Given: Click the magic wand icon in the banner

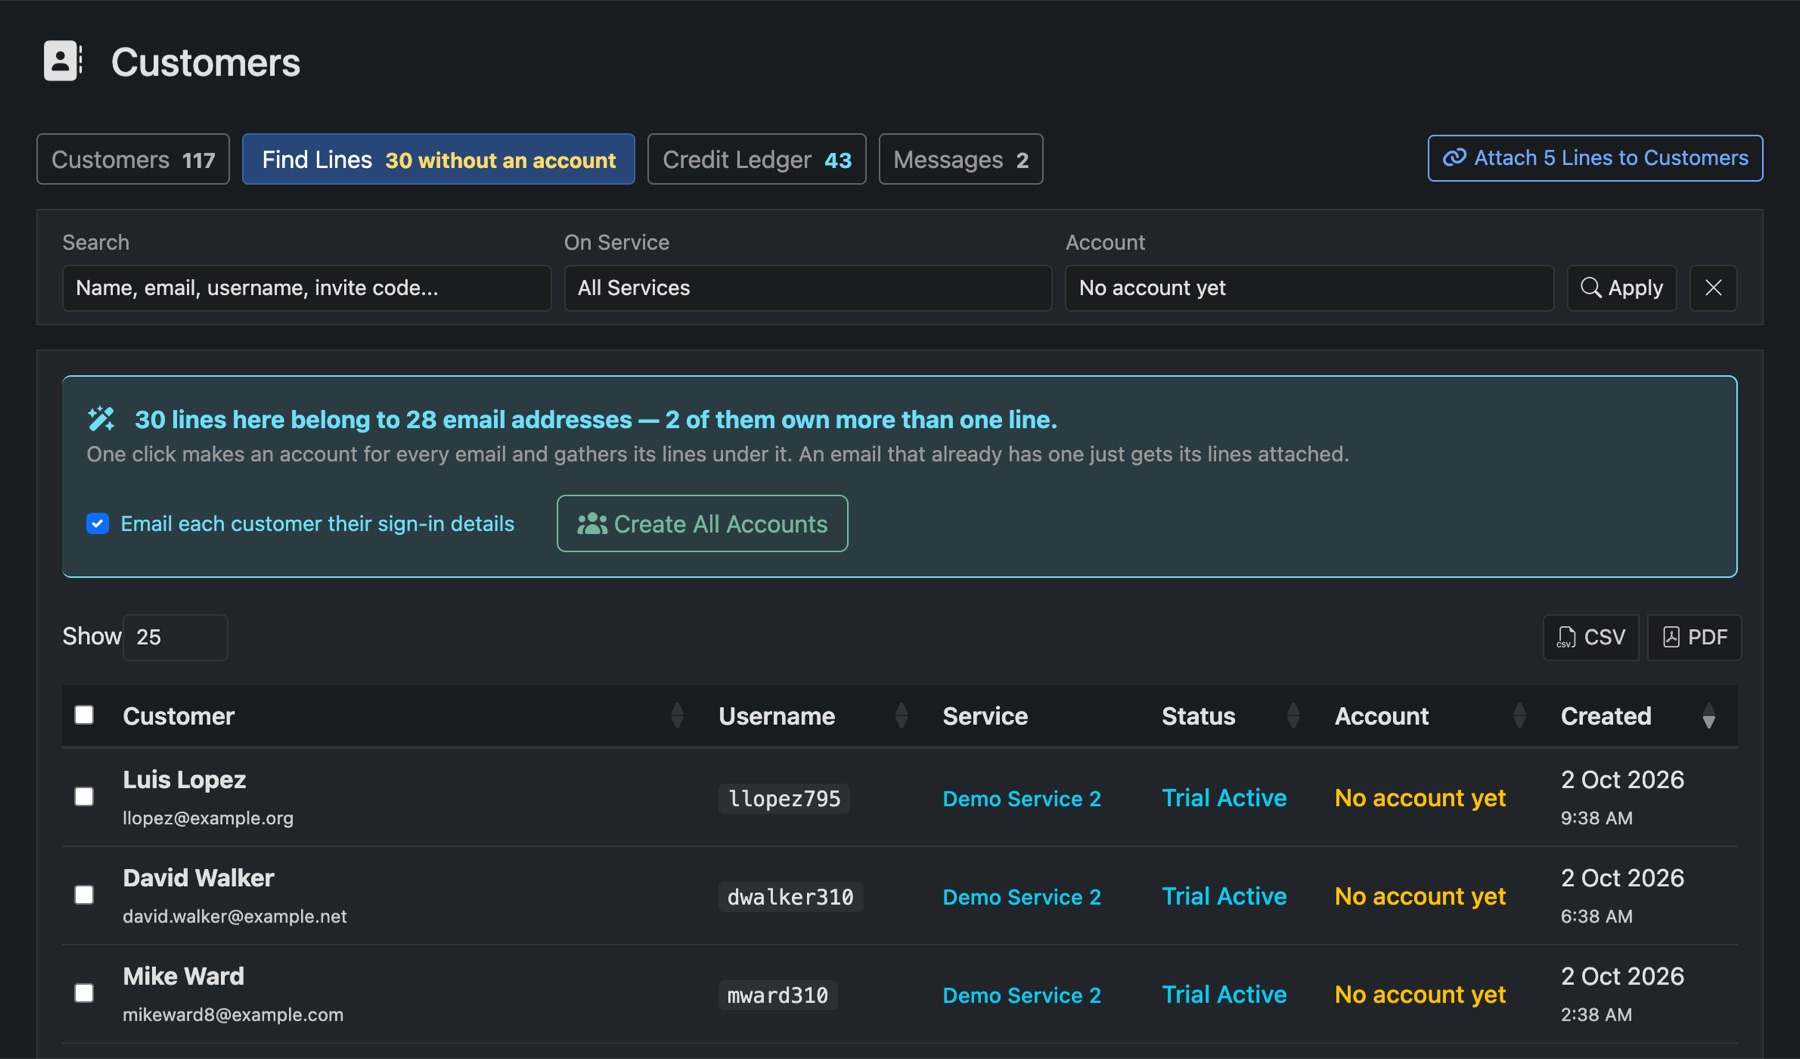Looking at the screenshot, I should (x=101, y=419).
